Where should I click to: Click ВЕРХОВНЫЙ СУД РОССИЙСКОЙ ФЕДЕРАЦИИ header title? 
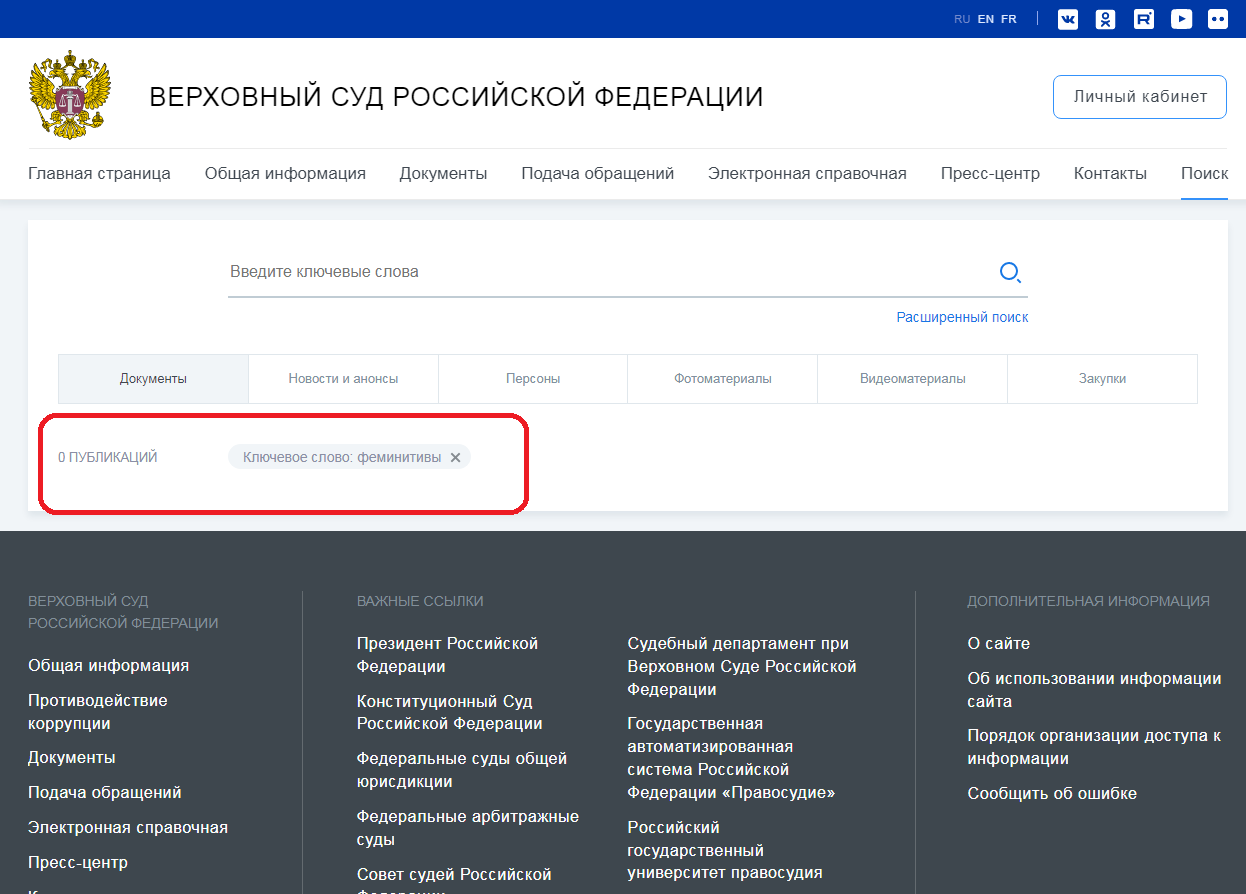click(x=456, y=97)
